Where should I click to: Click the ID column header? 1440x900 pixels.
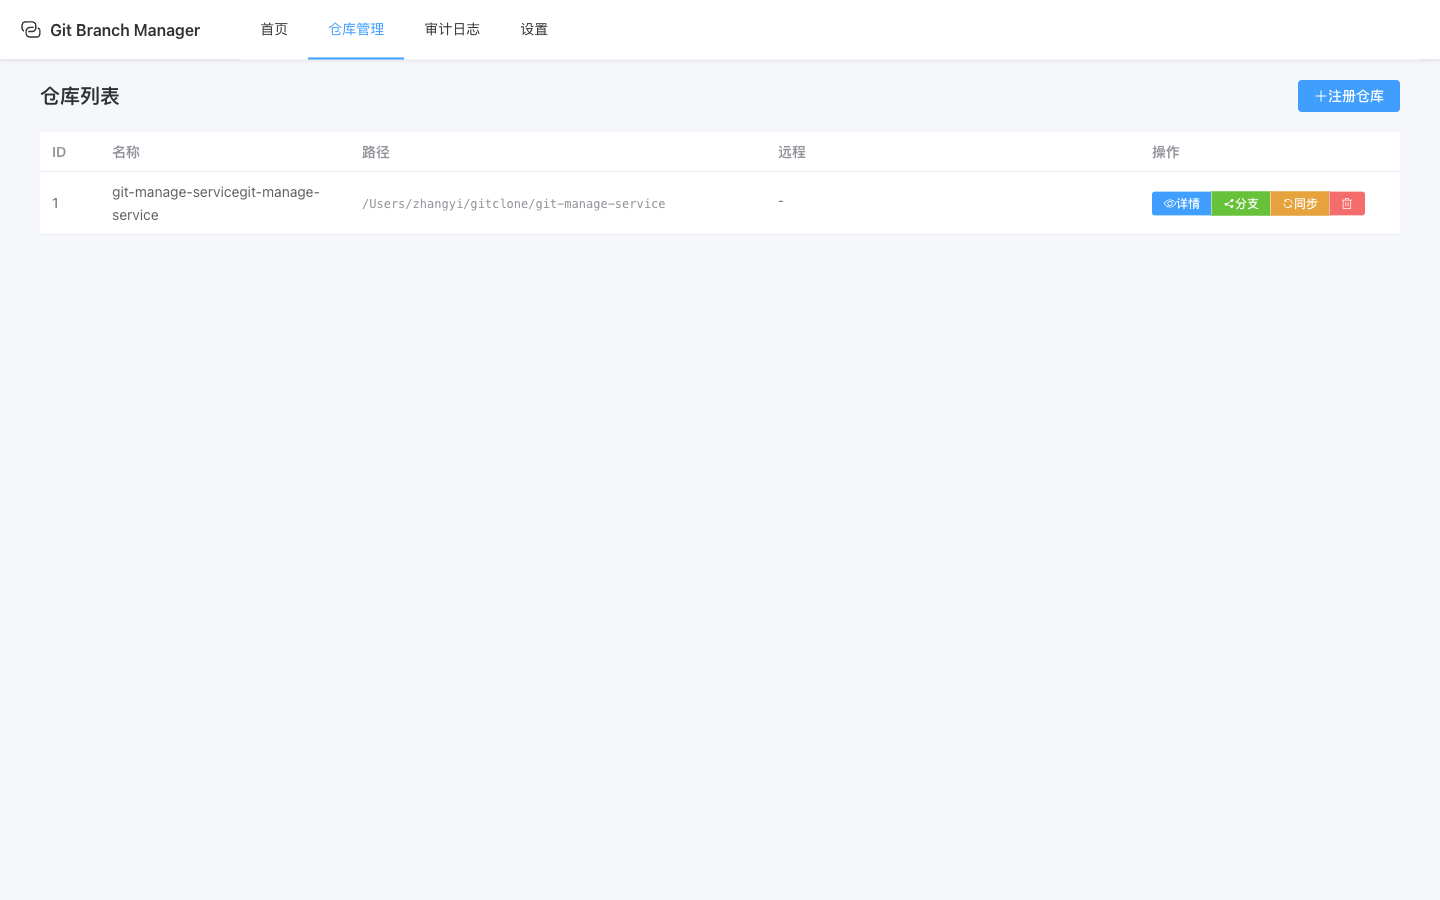58,151
